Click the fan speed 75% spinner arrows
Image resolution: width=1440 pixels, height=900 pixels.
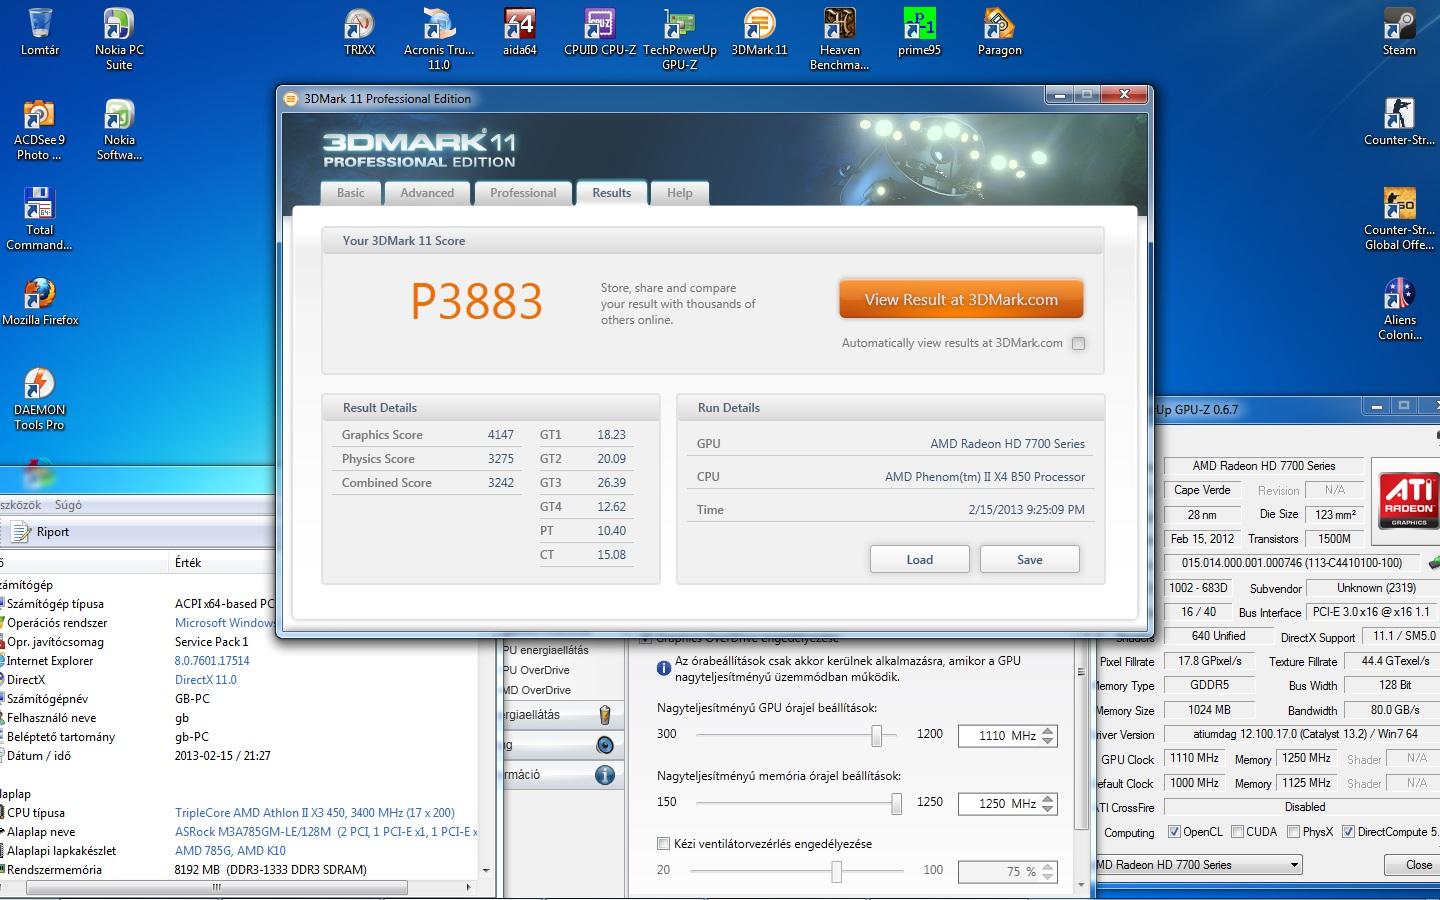pyautogui.click(x=1048, y=872)
